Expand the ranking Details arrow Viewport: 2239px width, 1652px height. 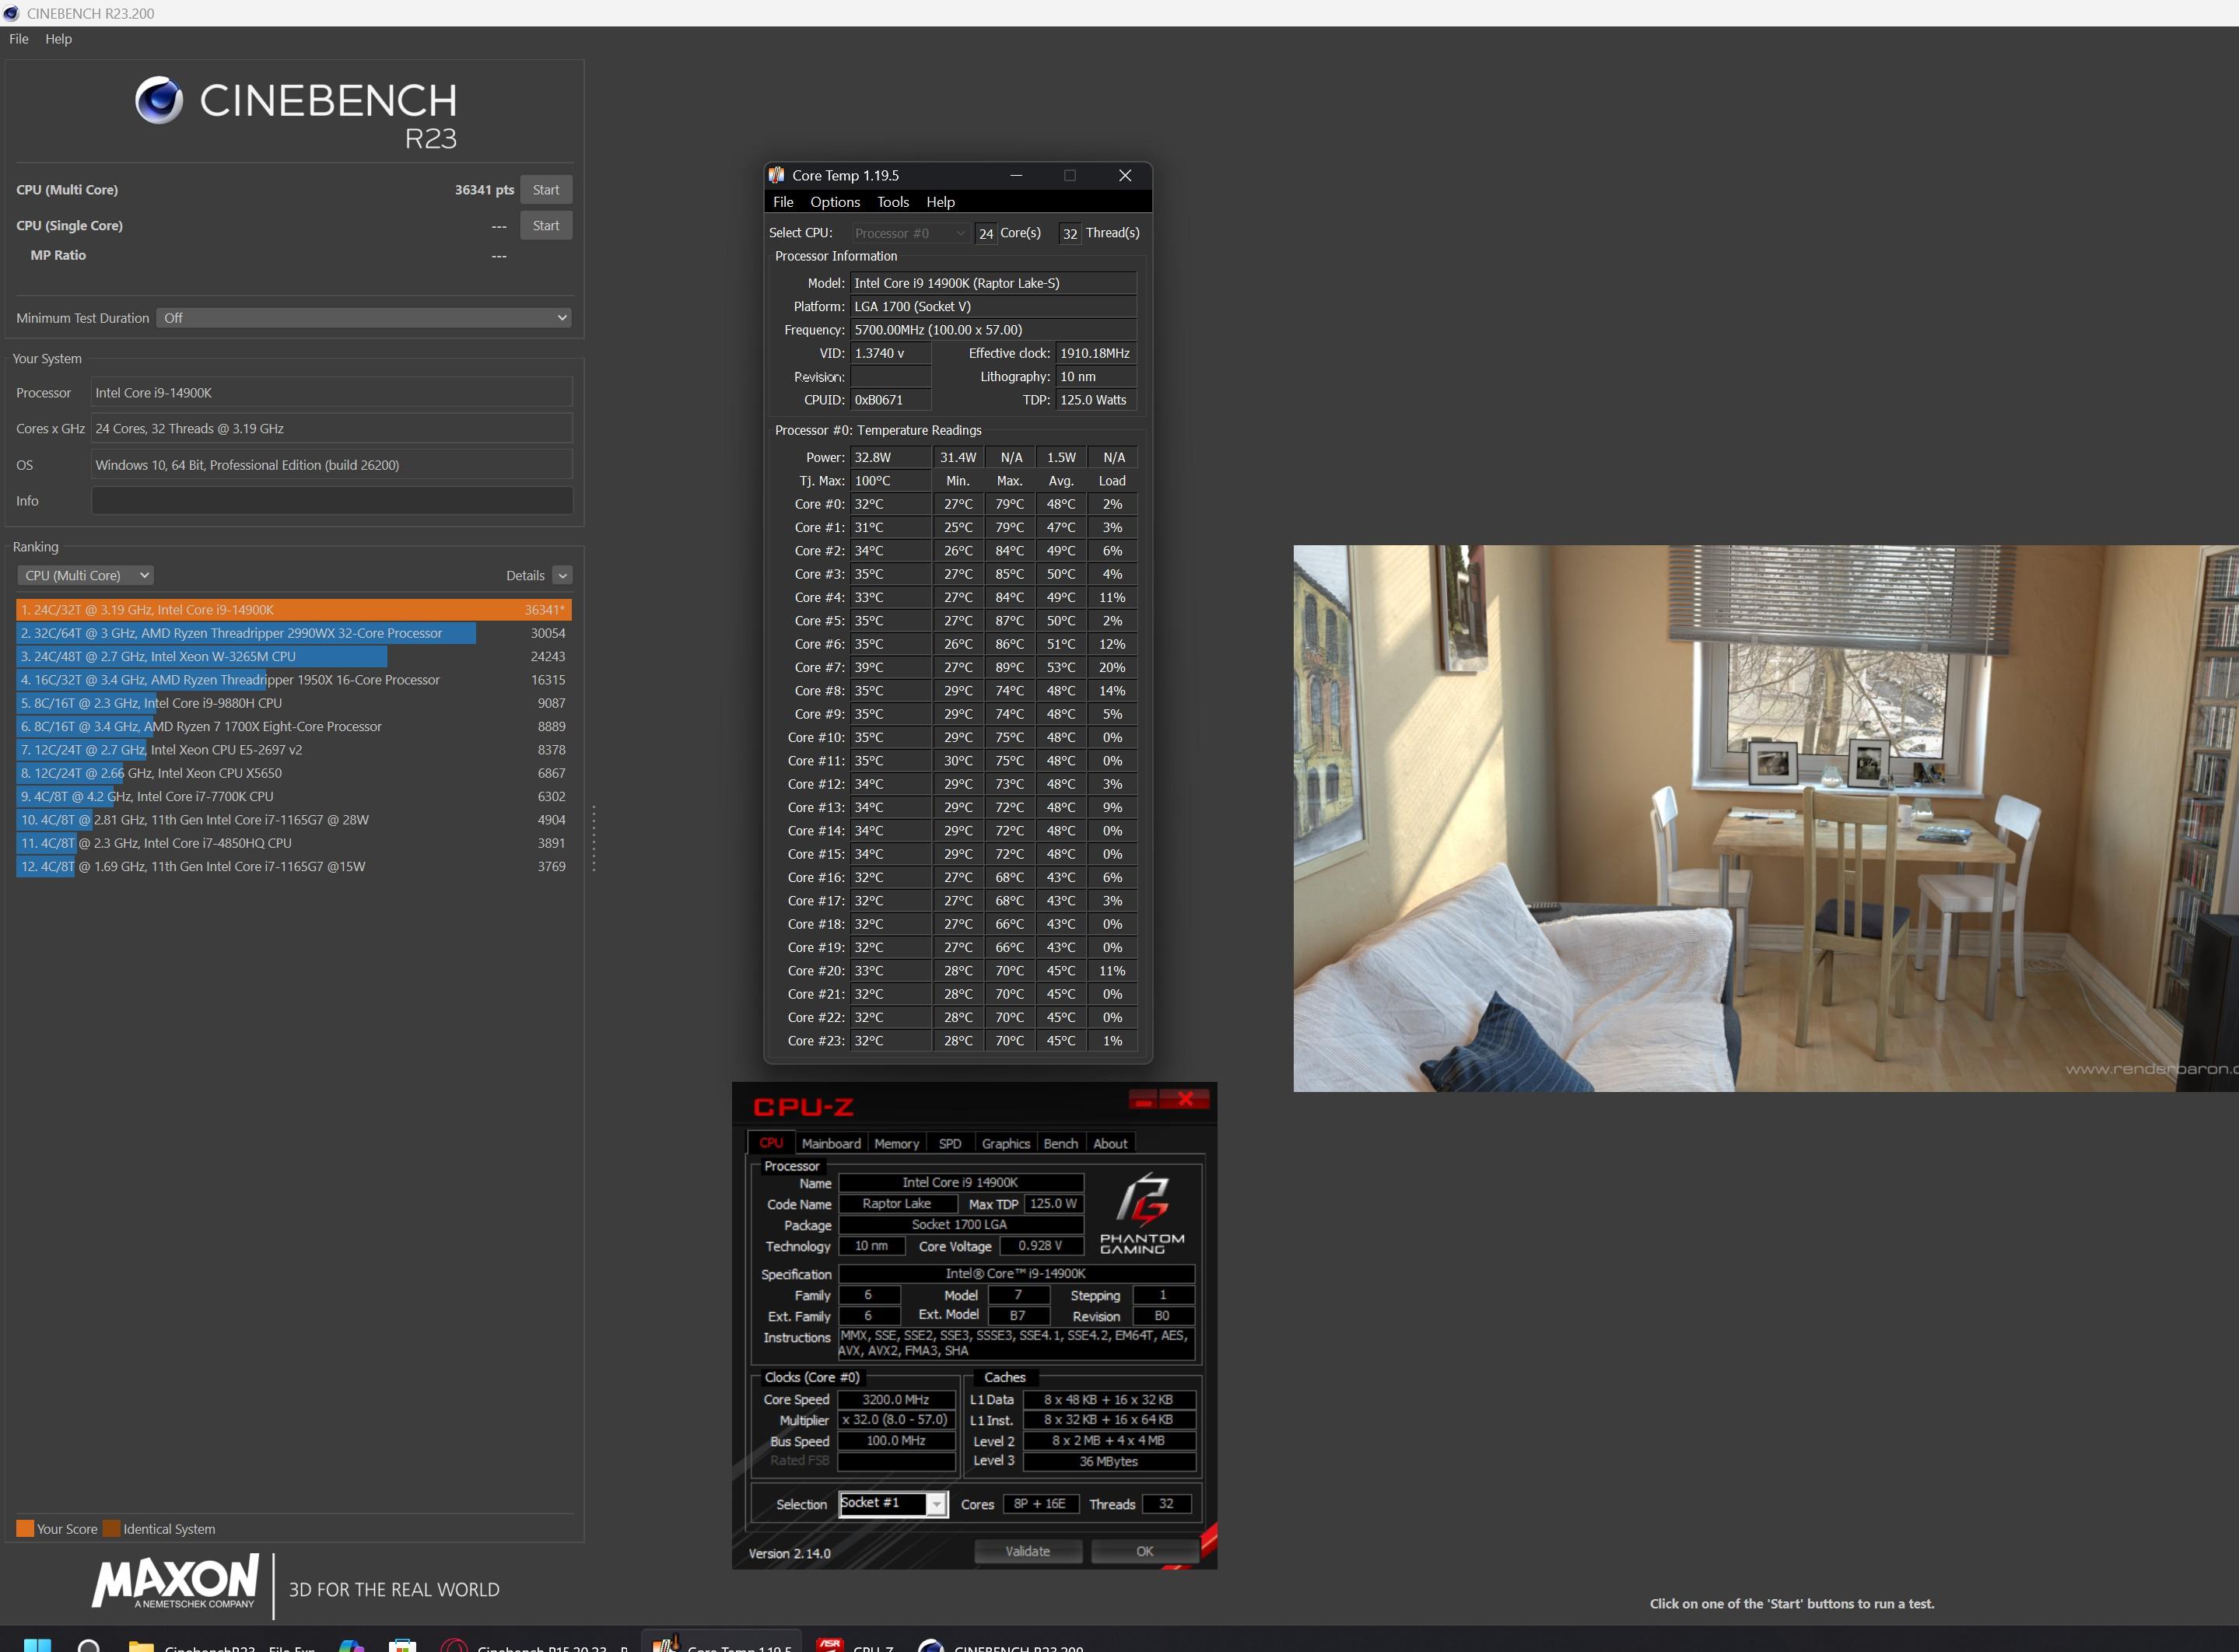click(x=562, y=575)
